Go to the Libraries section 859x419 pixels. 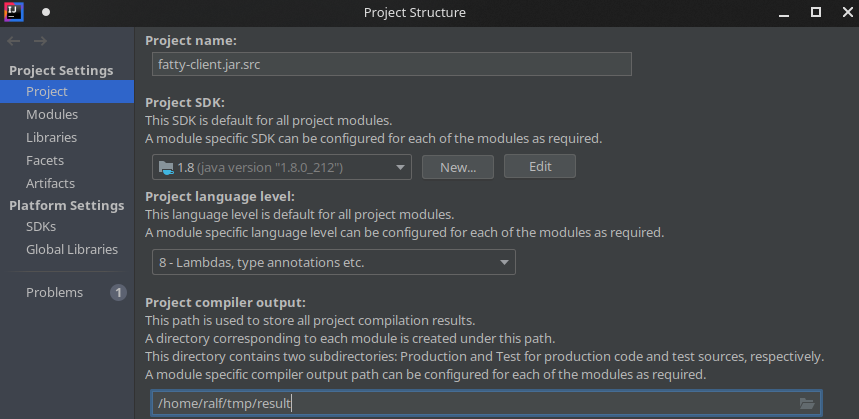click(x=52, y=137)
